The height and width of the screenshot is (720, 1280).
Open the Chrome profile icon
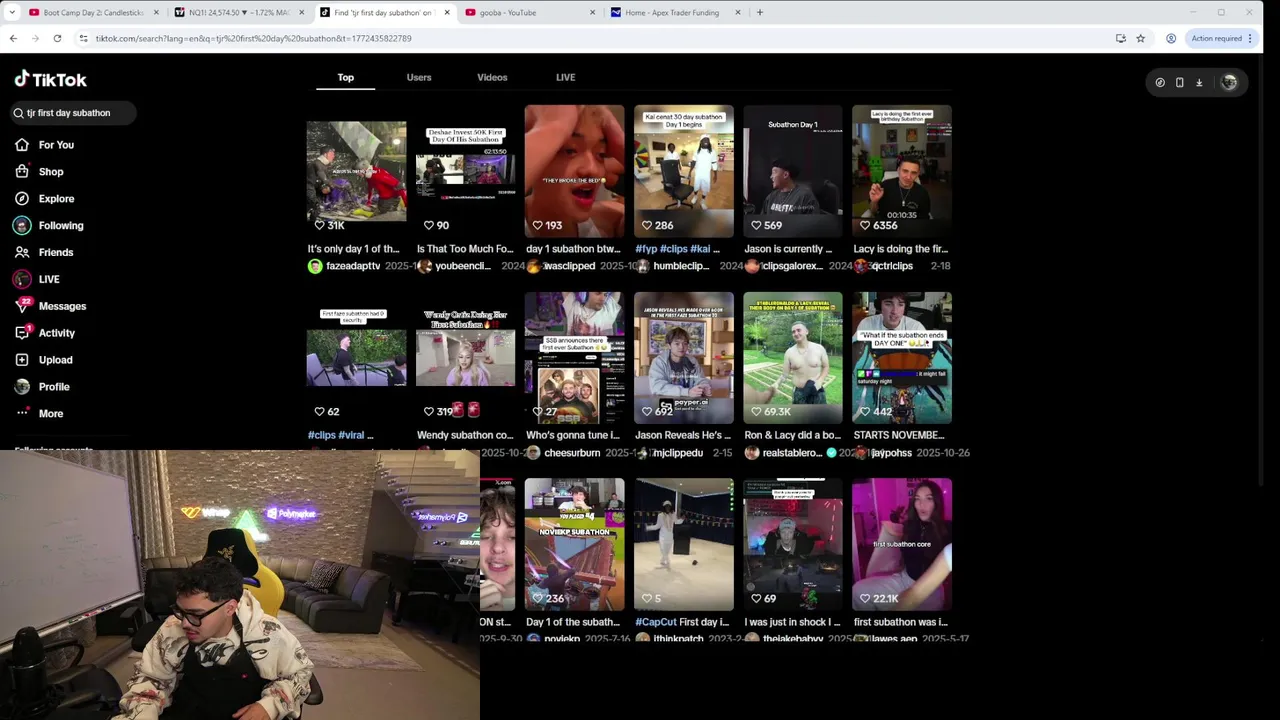coord(1171,38)
